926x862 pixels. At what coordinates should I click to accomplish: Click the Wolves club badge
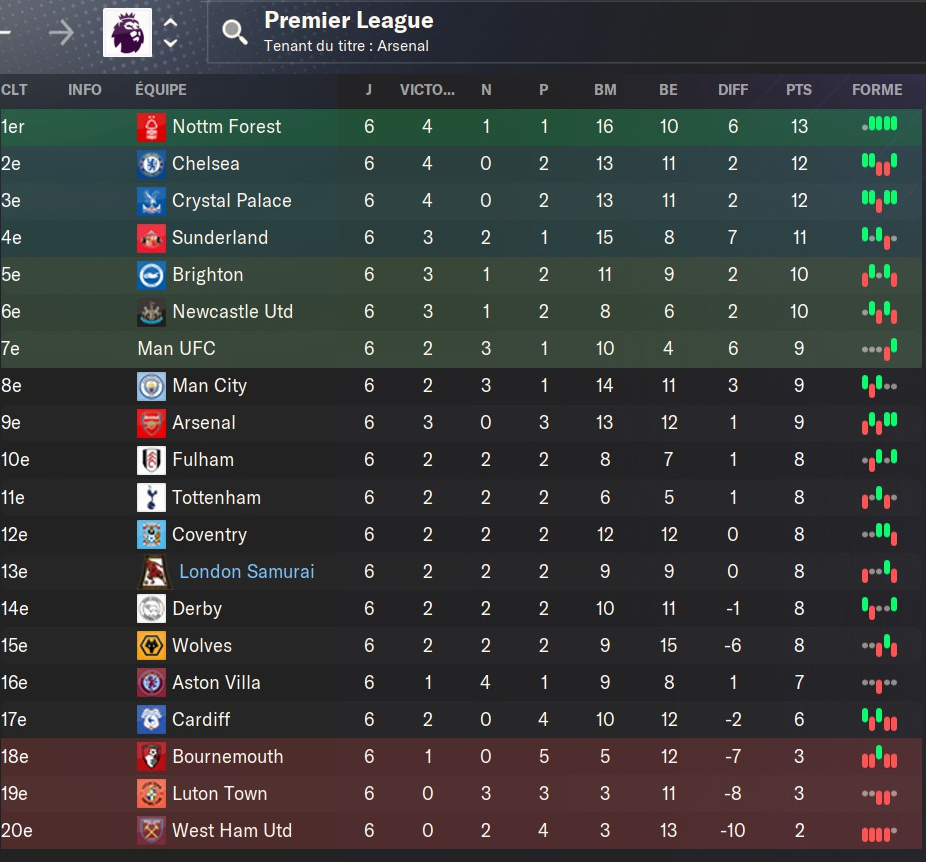click(151, 646)
